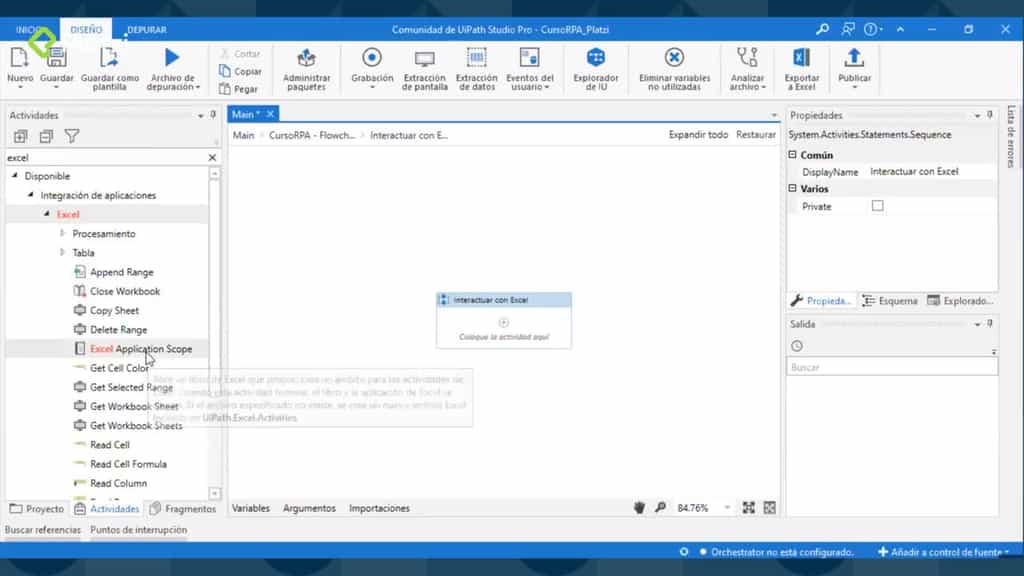Click Eliminar variables no utilizadas
1024x576 pixels.
[x=675, y=69]
